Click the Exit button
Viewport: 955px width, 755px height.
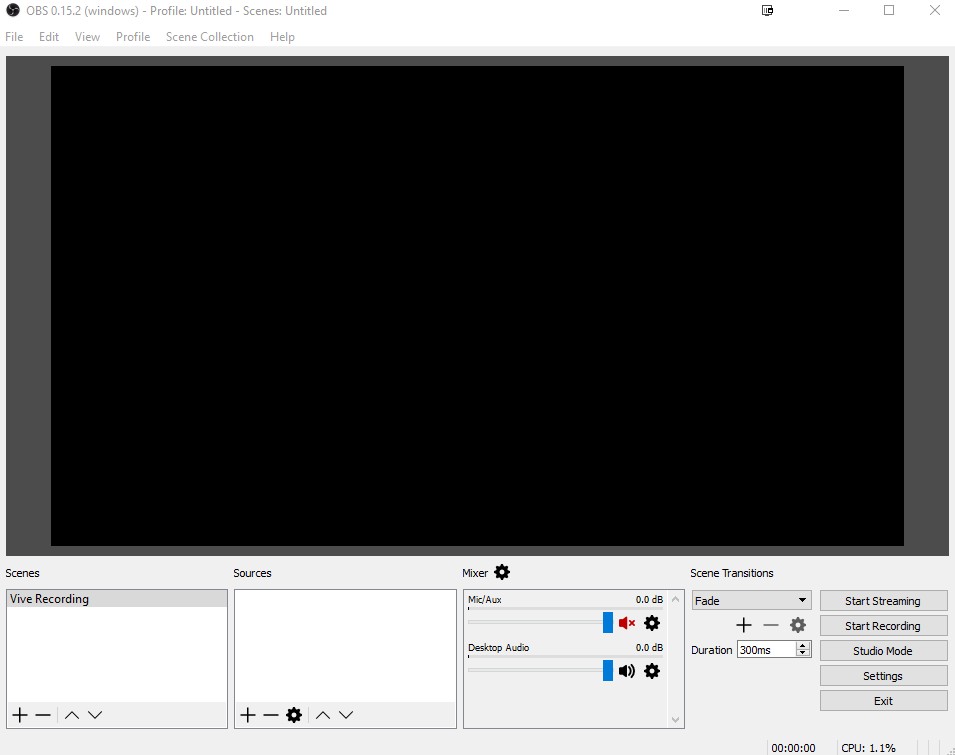883,701
